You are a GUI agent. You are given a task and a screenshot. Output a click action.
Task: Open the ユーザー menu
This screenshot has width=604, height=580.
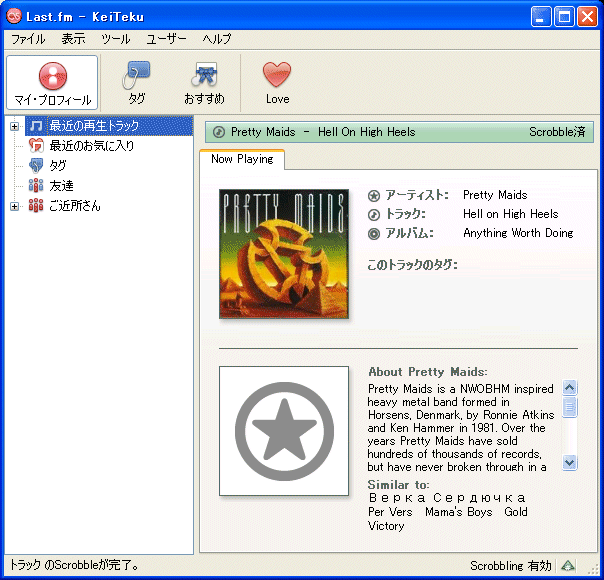pyautogui.click(x=166, y=39)
